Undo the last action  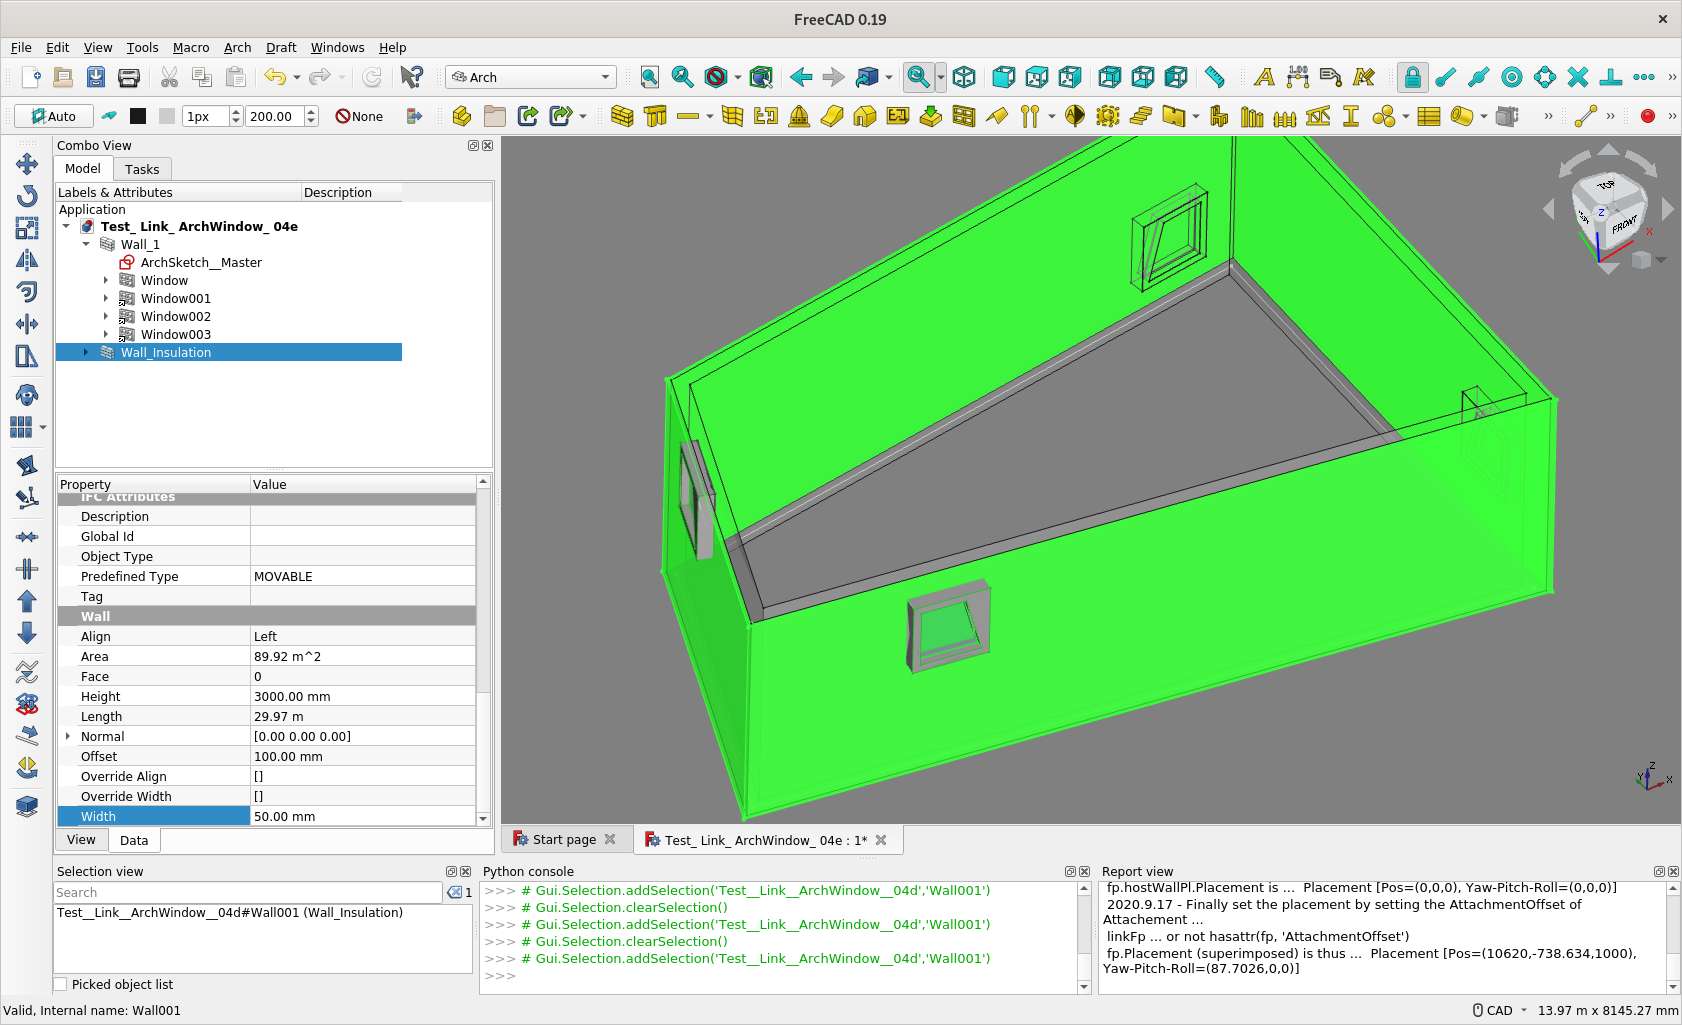(x=274, y=77)
